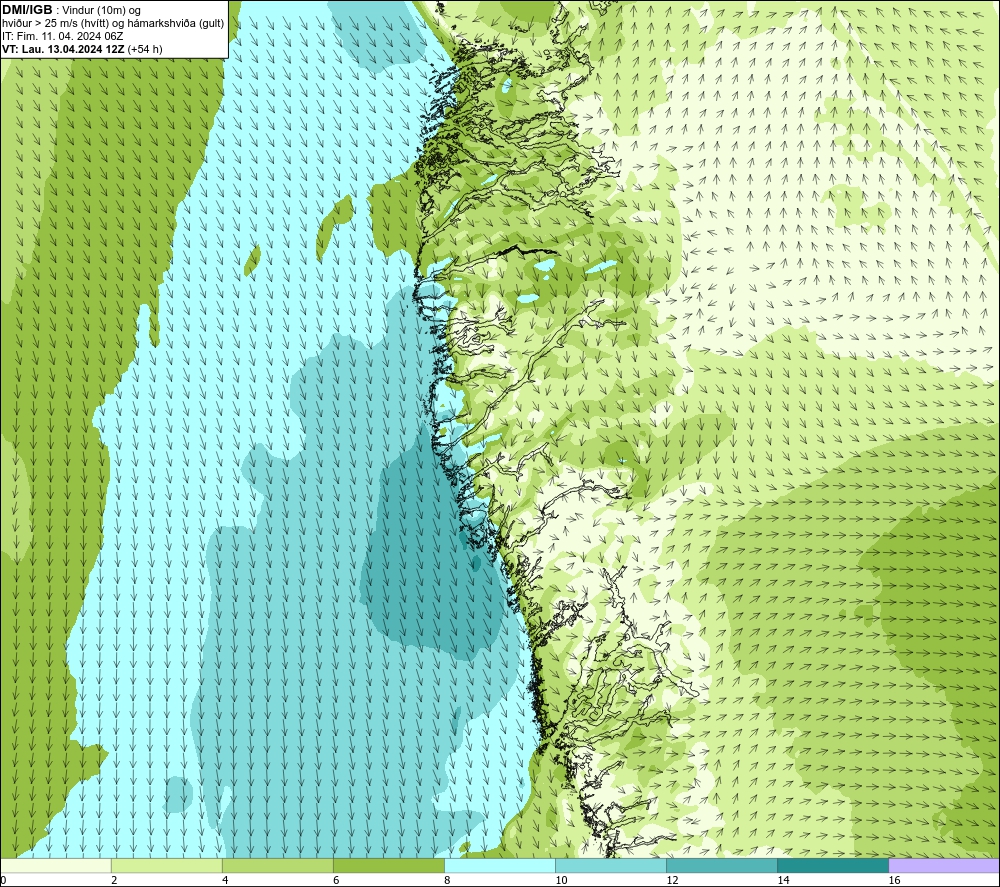Viewport: 1000px width, 887px height.
Task: Click the turquoise 10–12 legend swatch
Action: click(x=611, y=865)
